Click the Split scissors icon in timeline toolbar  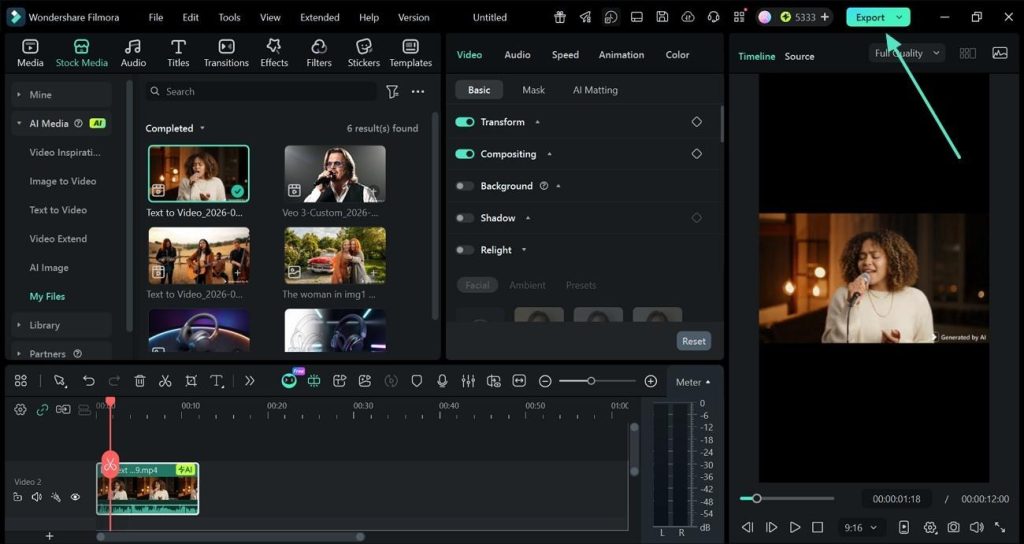tap(165, 381)
